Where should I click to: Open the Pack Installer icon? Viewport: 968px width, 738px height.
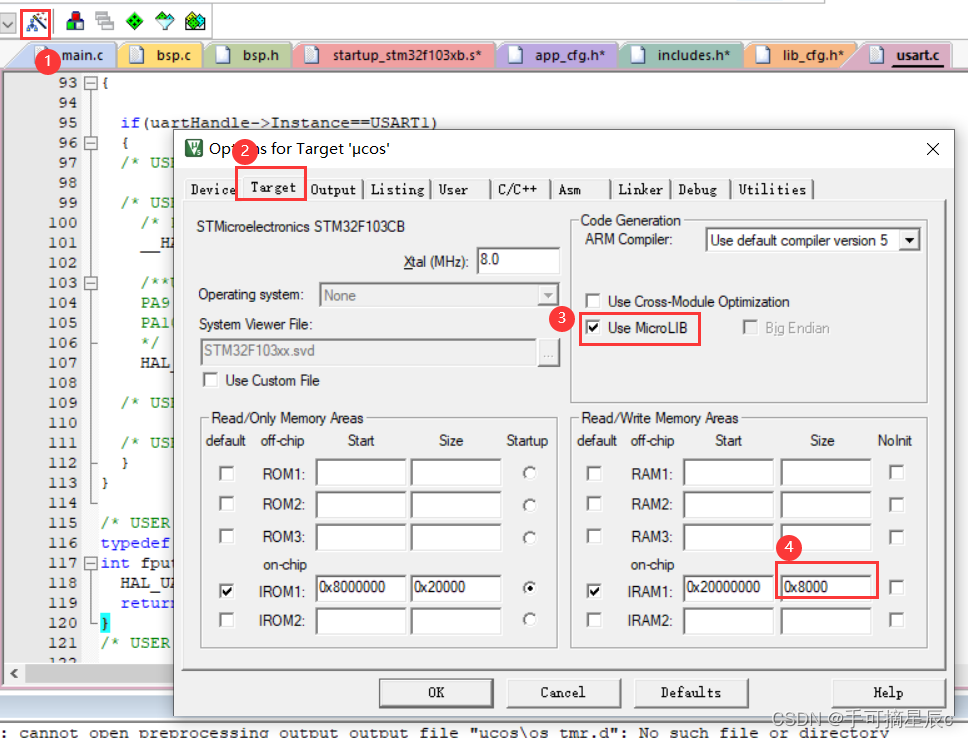click(195, 21)
